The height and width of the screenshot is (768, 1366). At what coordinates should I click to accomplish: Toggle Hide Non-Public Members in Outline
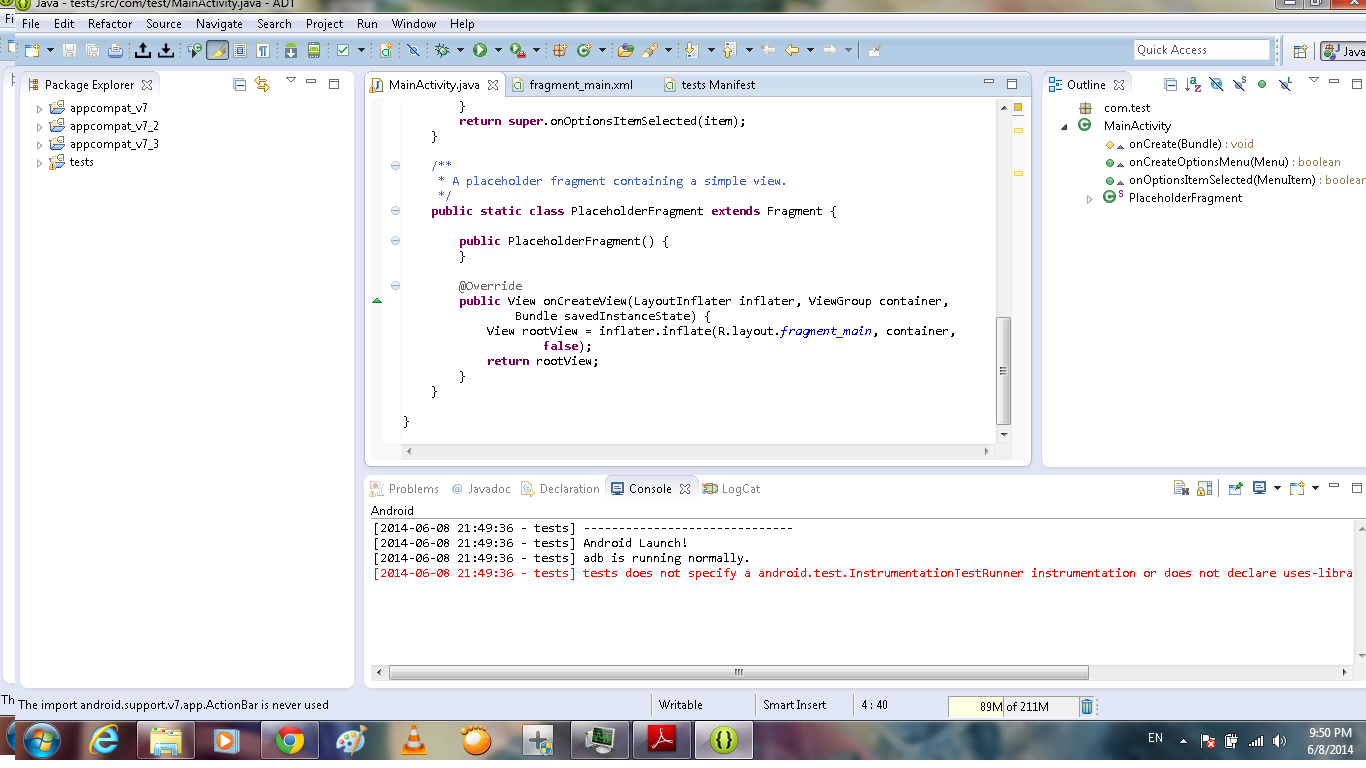(1262, 85)
